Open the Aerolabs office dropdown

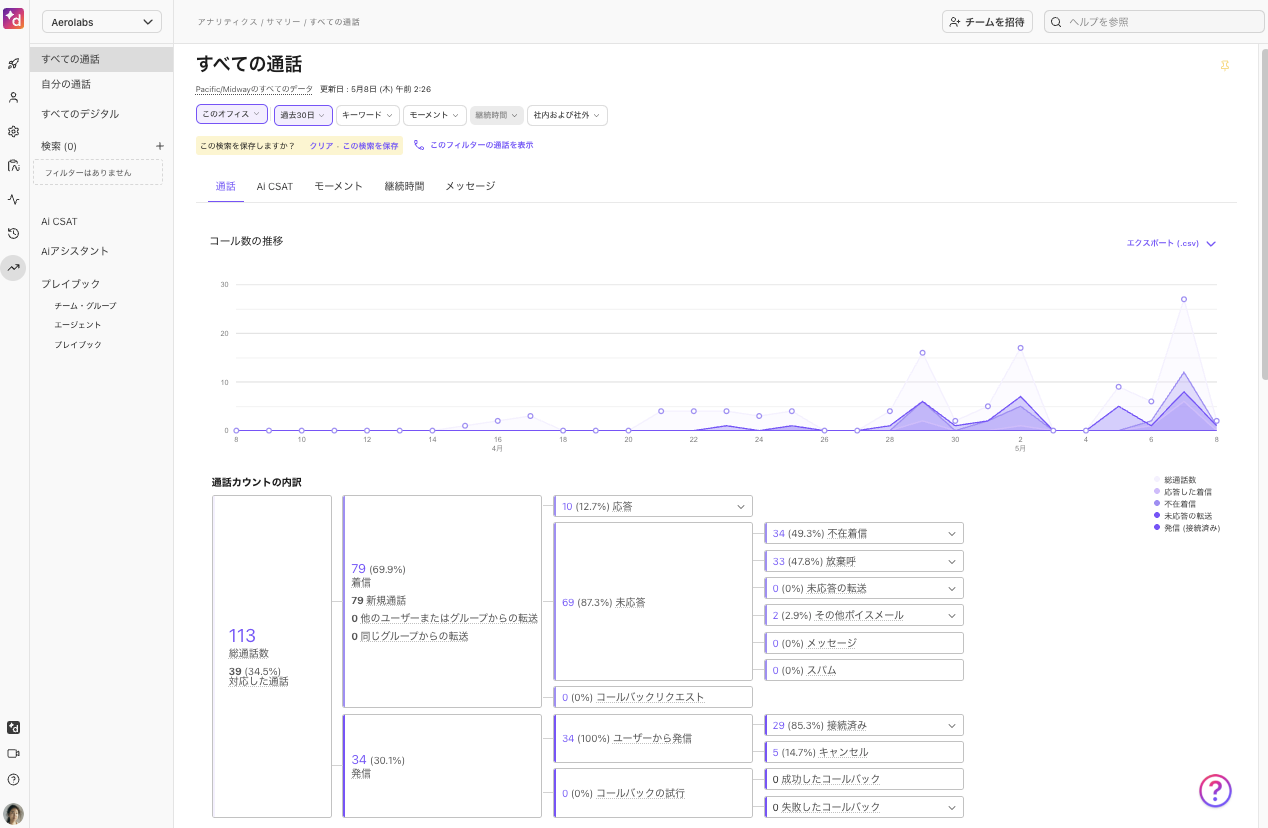[101, 22]
